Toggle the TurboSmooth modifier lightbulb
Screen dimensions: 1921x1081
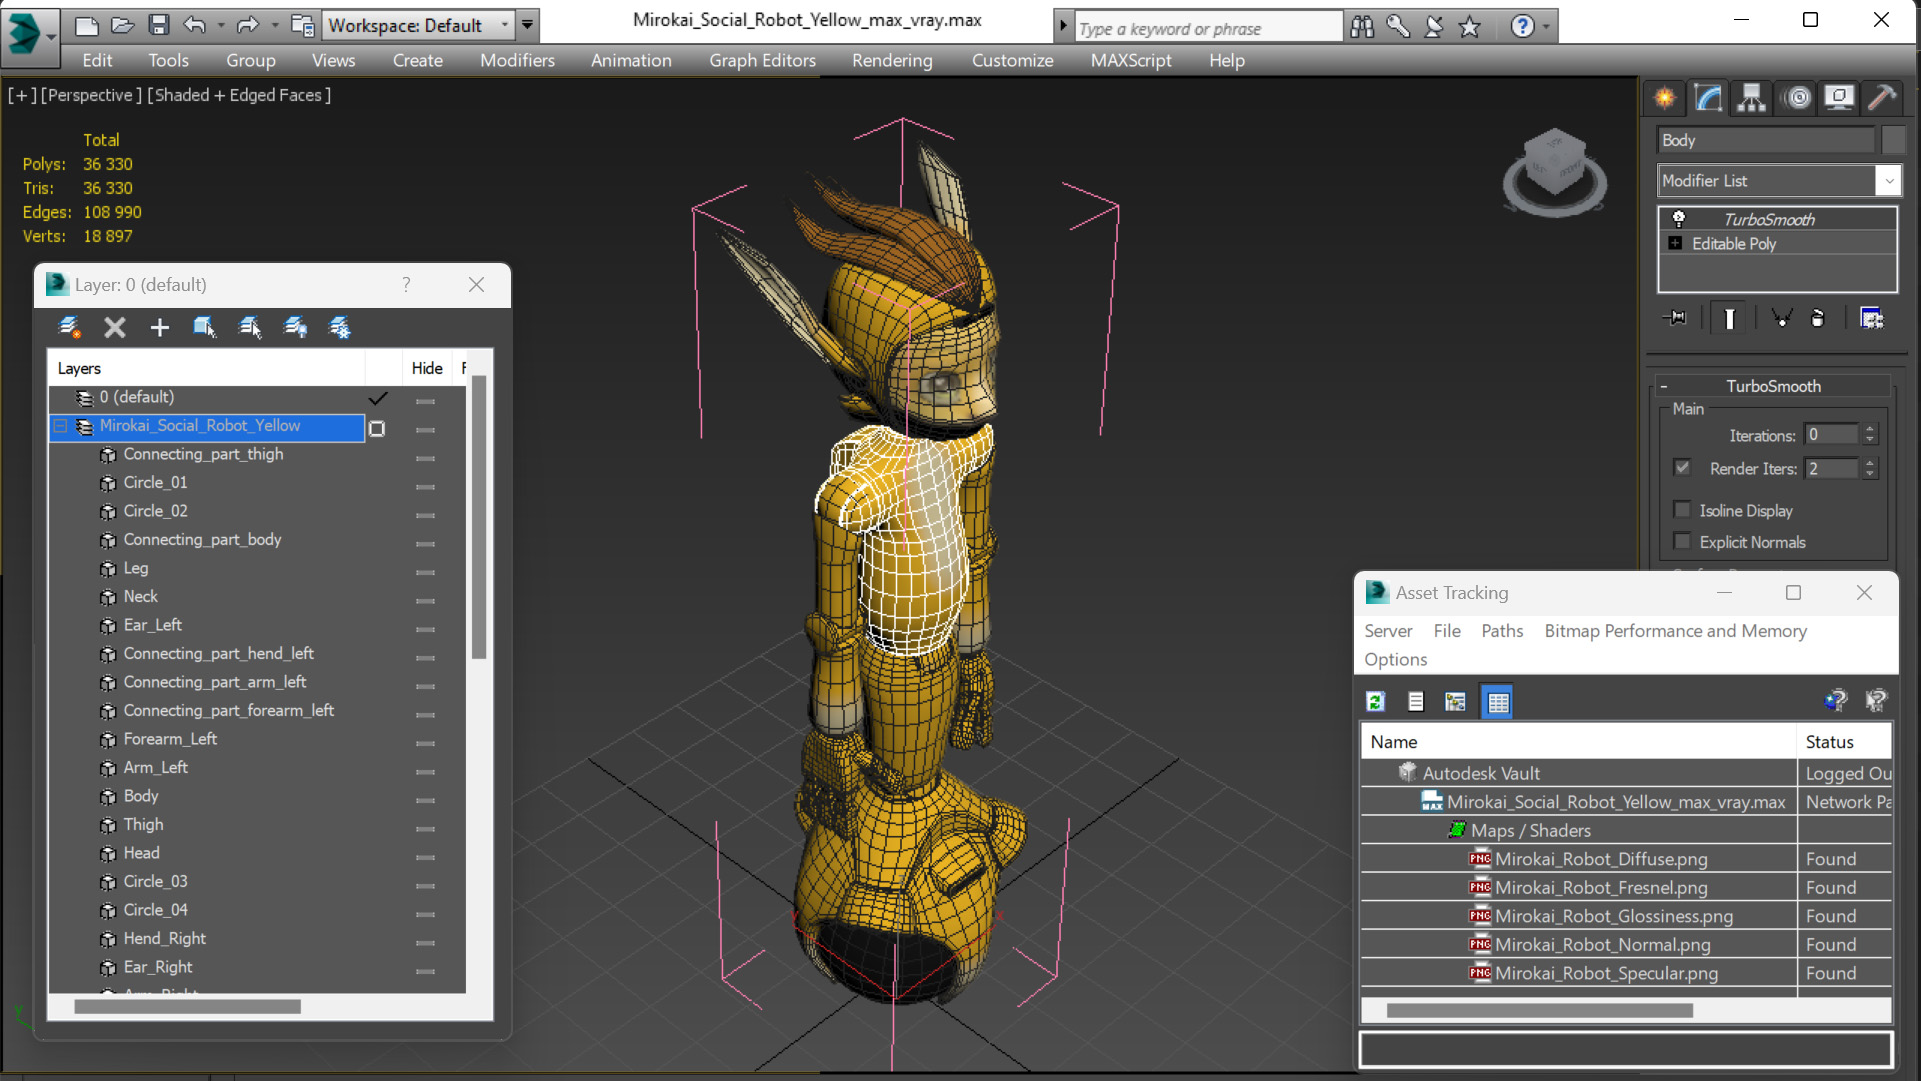coord(1679,219)
